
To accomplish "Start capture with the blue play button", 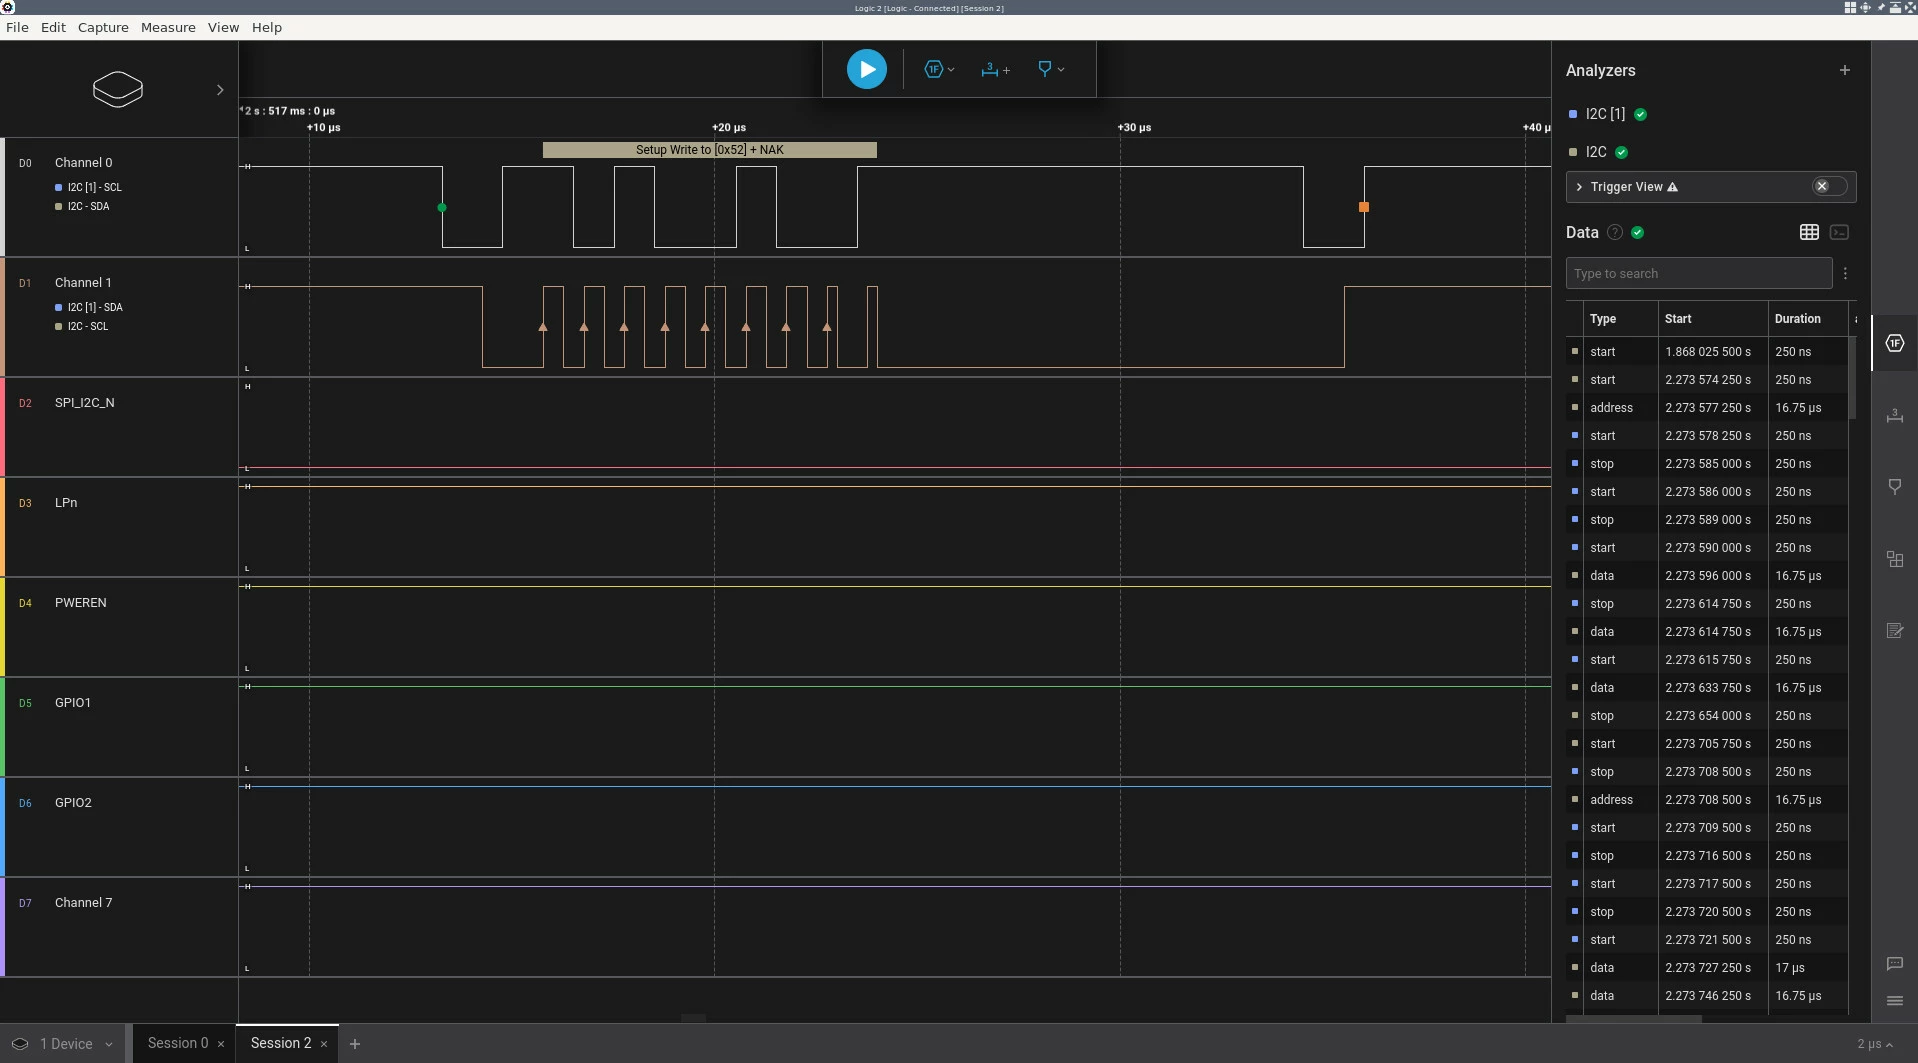I will 866,69.
